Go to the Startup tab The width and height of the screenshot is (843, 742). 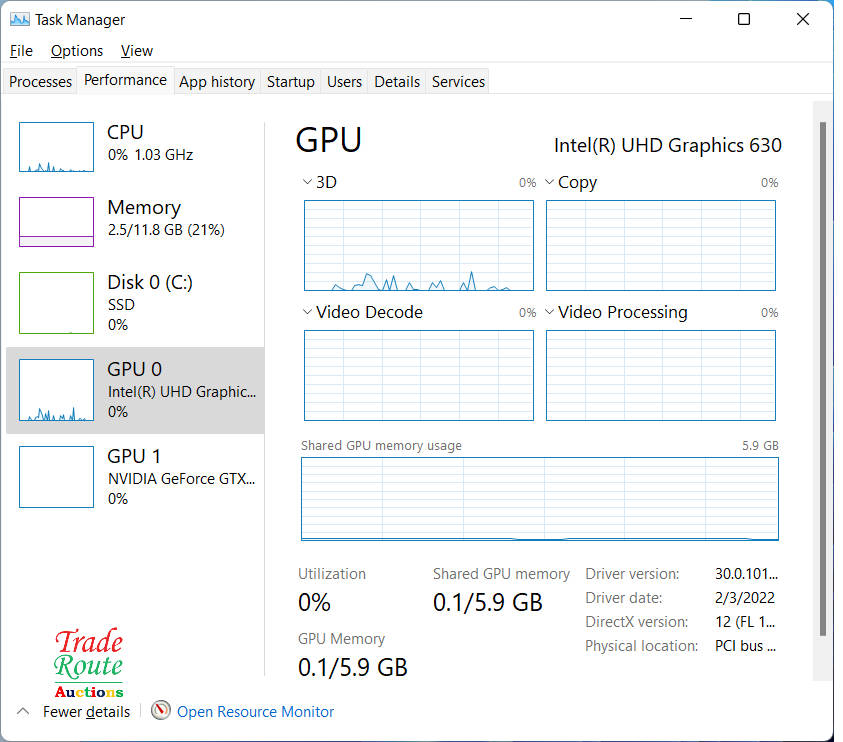point(291,82)
